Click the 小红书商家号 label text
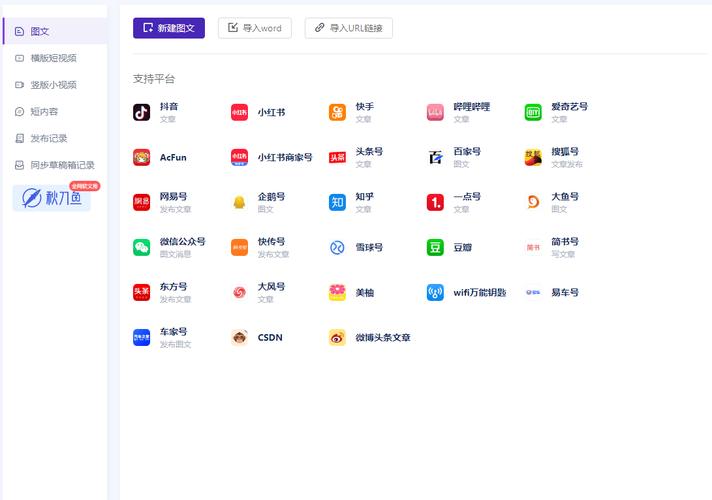 tap(285, 158)
